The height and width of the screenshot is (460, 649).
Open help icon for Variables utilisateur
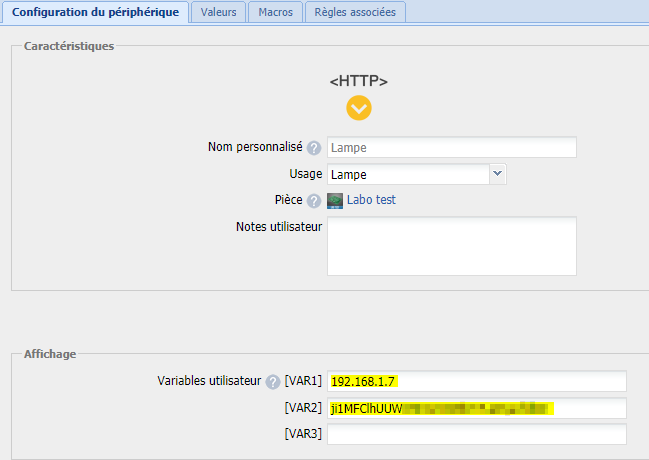273,382
